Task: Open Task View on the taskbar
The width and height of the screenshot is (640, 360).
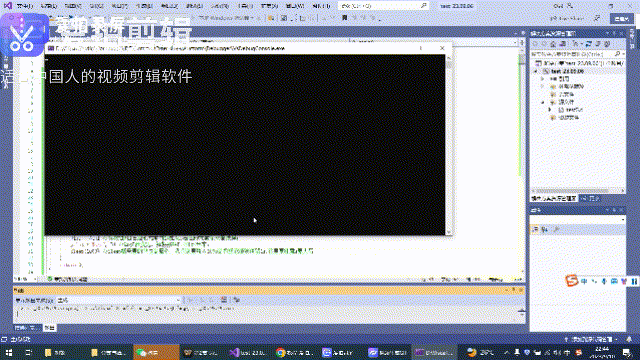Action: pos(28,352)
